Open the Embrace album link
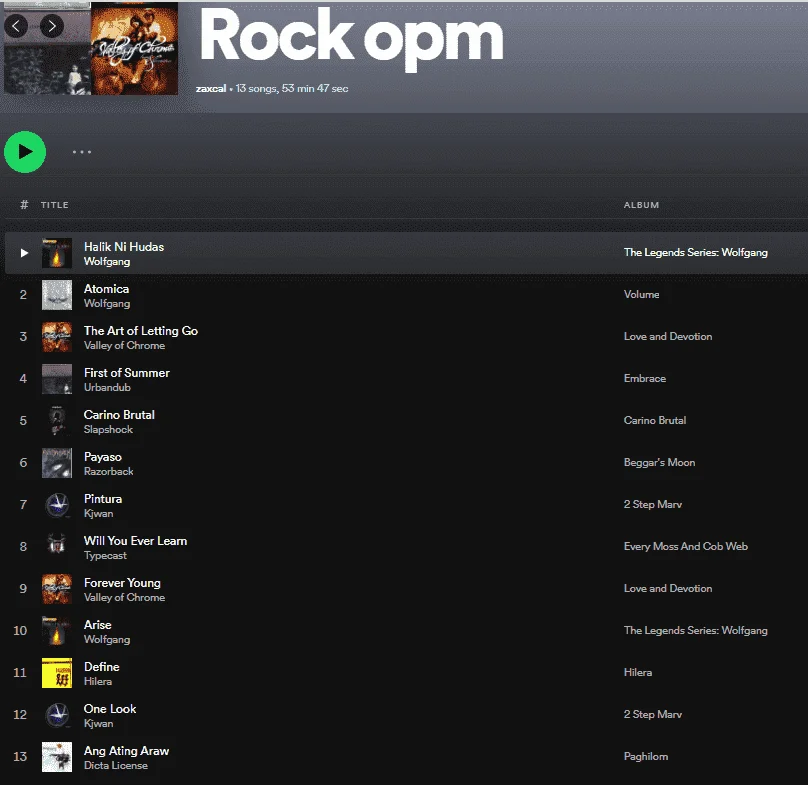 click(x=645, y=378)
